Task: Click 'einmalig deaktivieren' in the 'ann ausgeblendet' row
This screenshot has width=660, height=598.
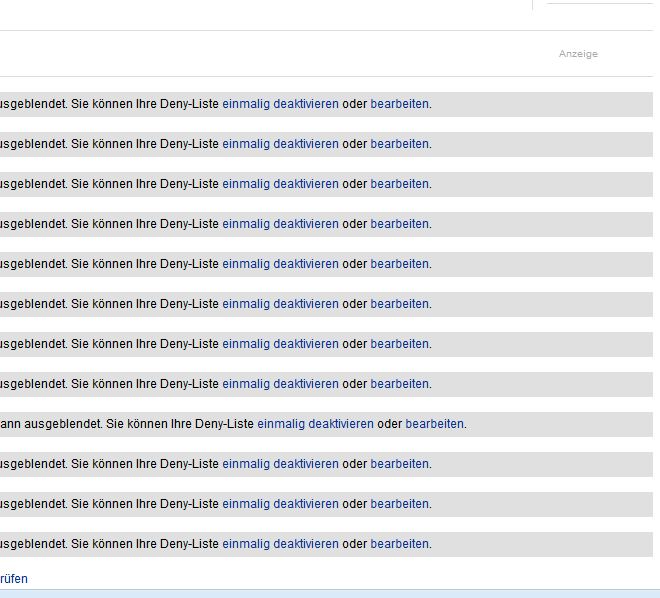Action: (315, 424)
